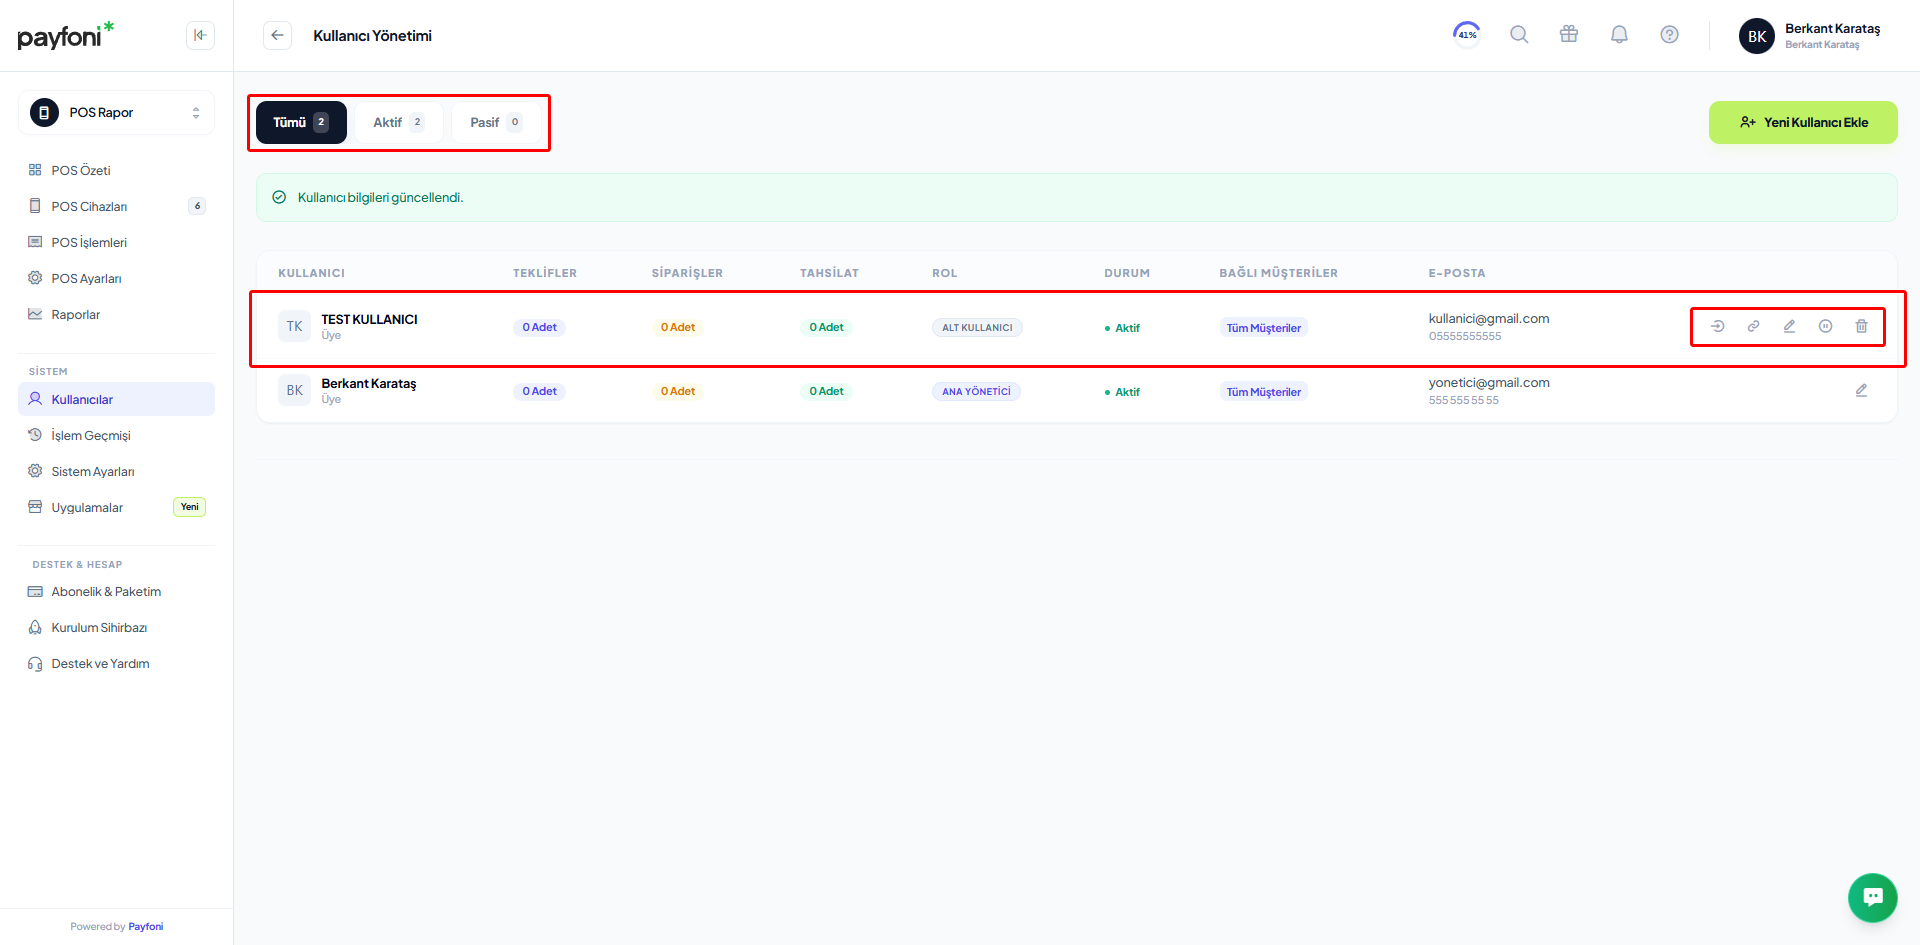This screenshot has height=945, width=1920.
Task: Open Destek ve Yardım
Action: [116, 663]
